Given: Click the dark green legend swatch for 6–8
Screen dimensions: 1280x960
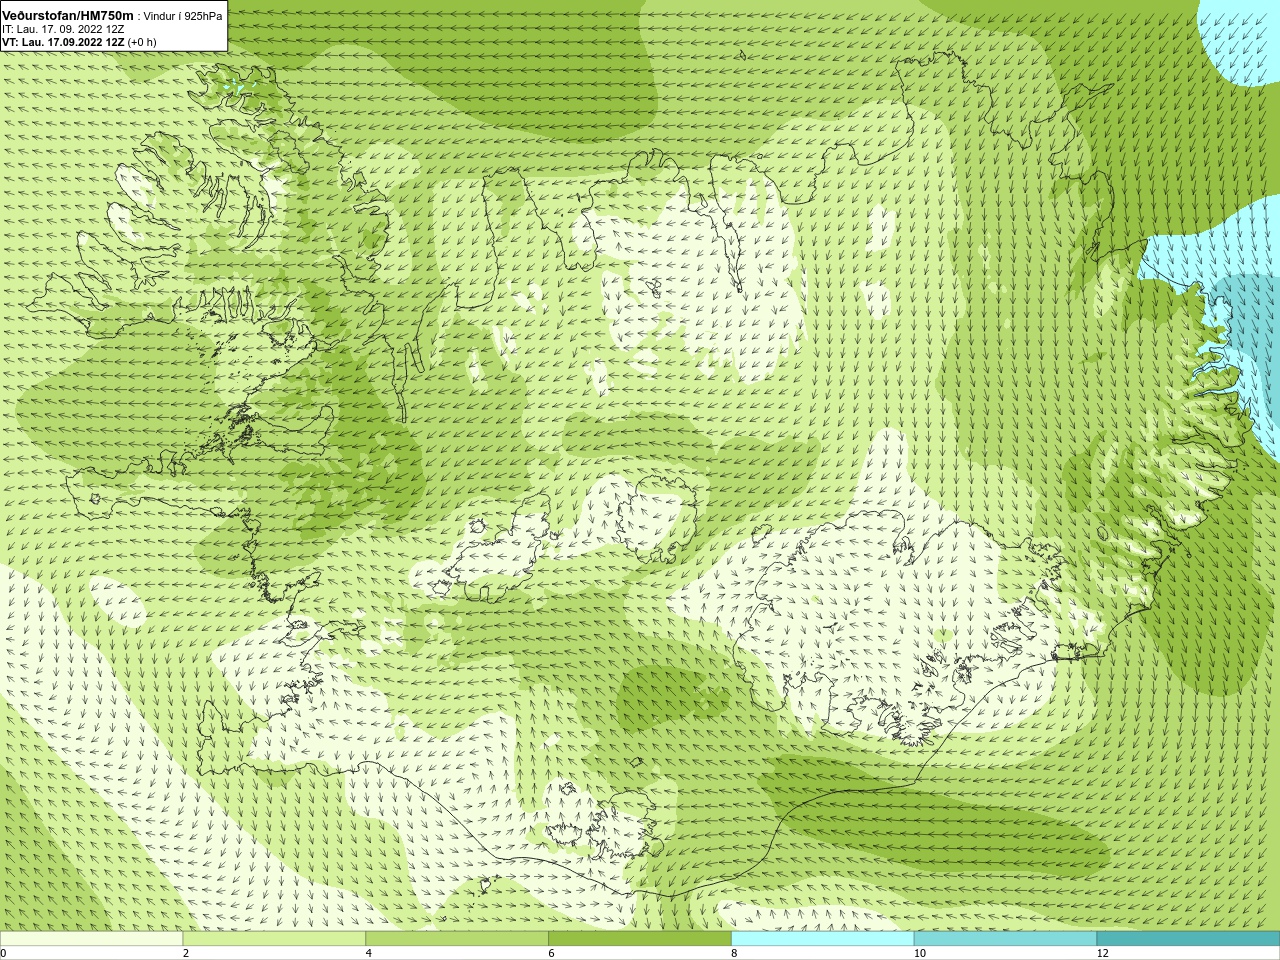Looking at the screenshot, I should (640, 939).
